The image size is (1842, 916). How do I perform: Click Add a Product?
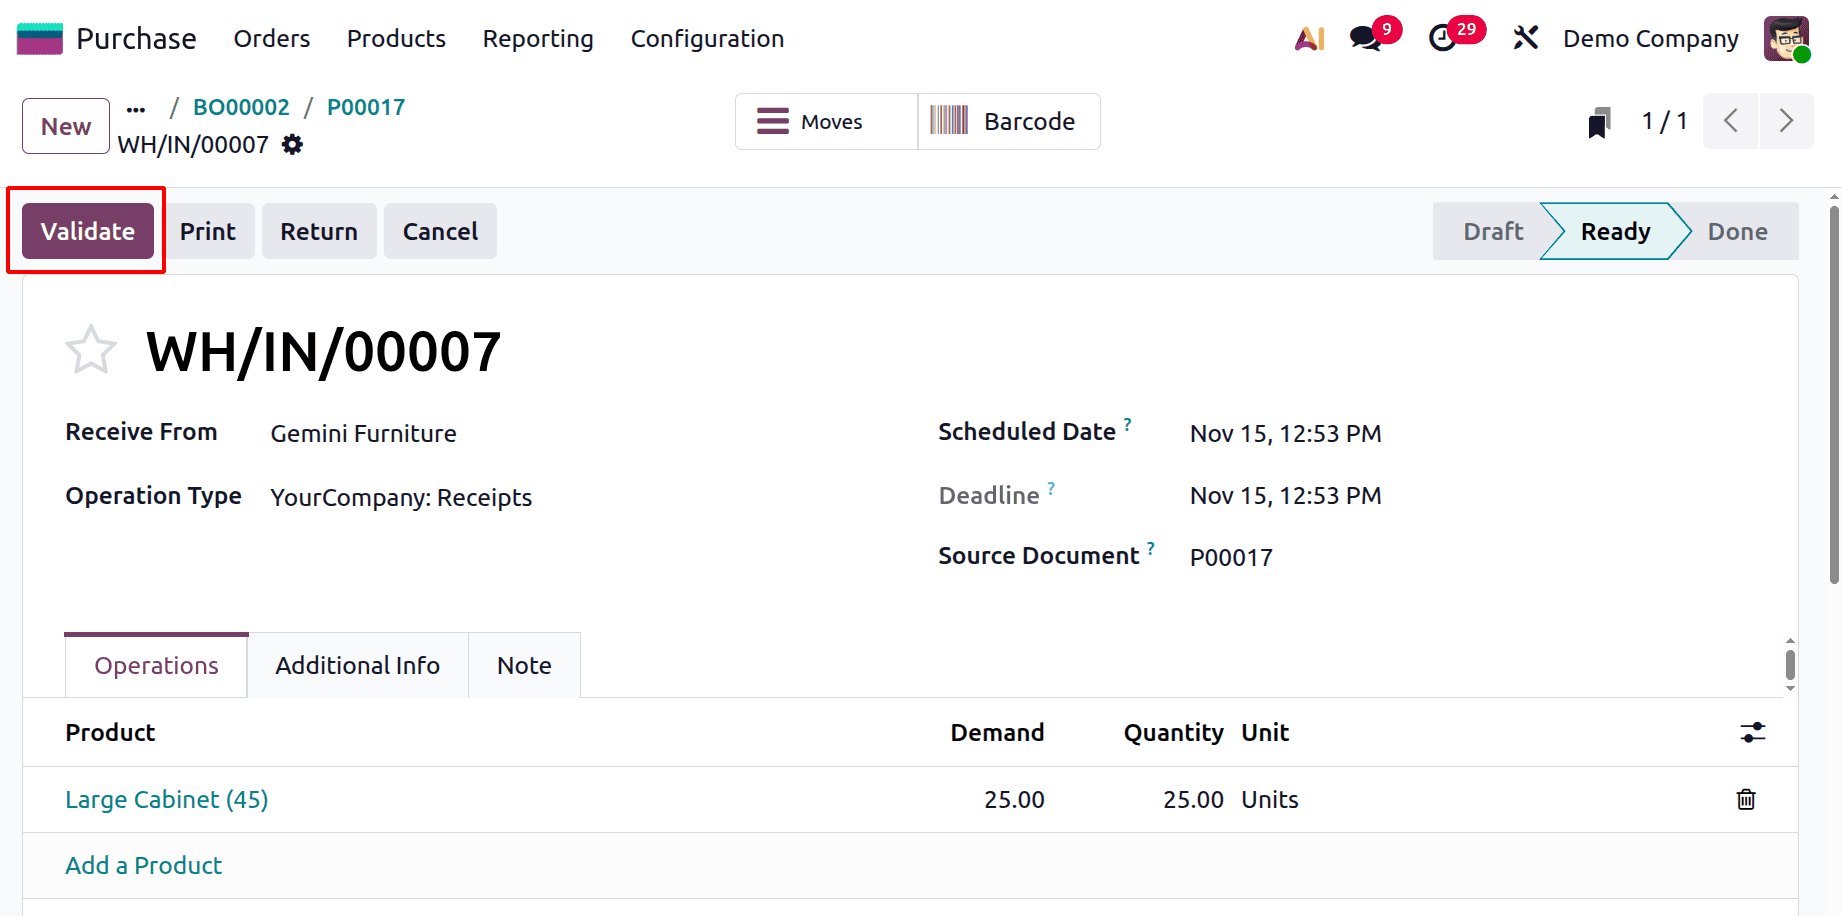point(143,865)
